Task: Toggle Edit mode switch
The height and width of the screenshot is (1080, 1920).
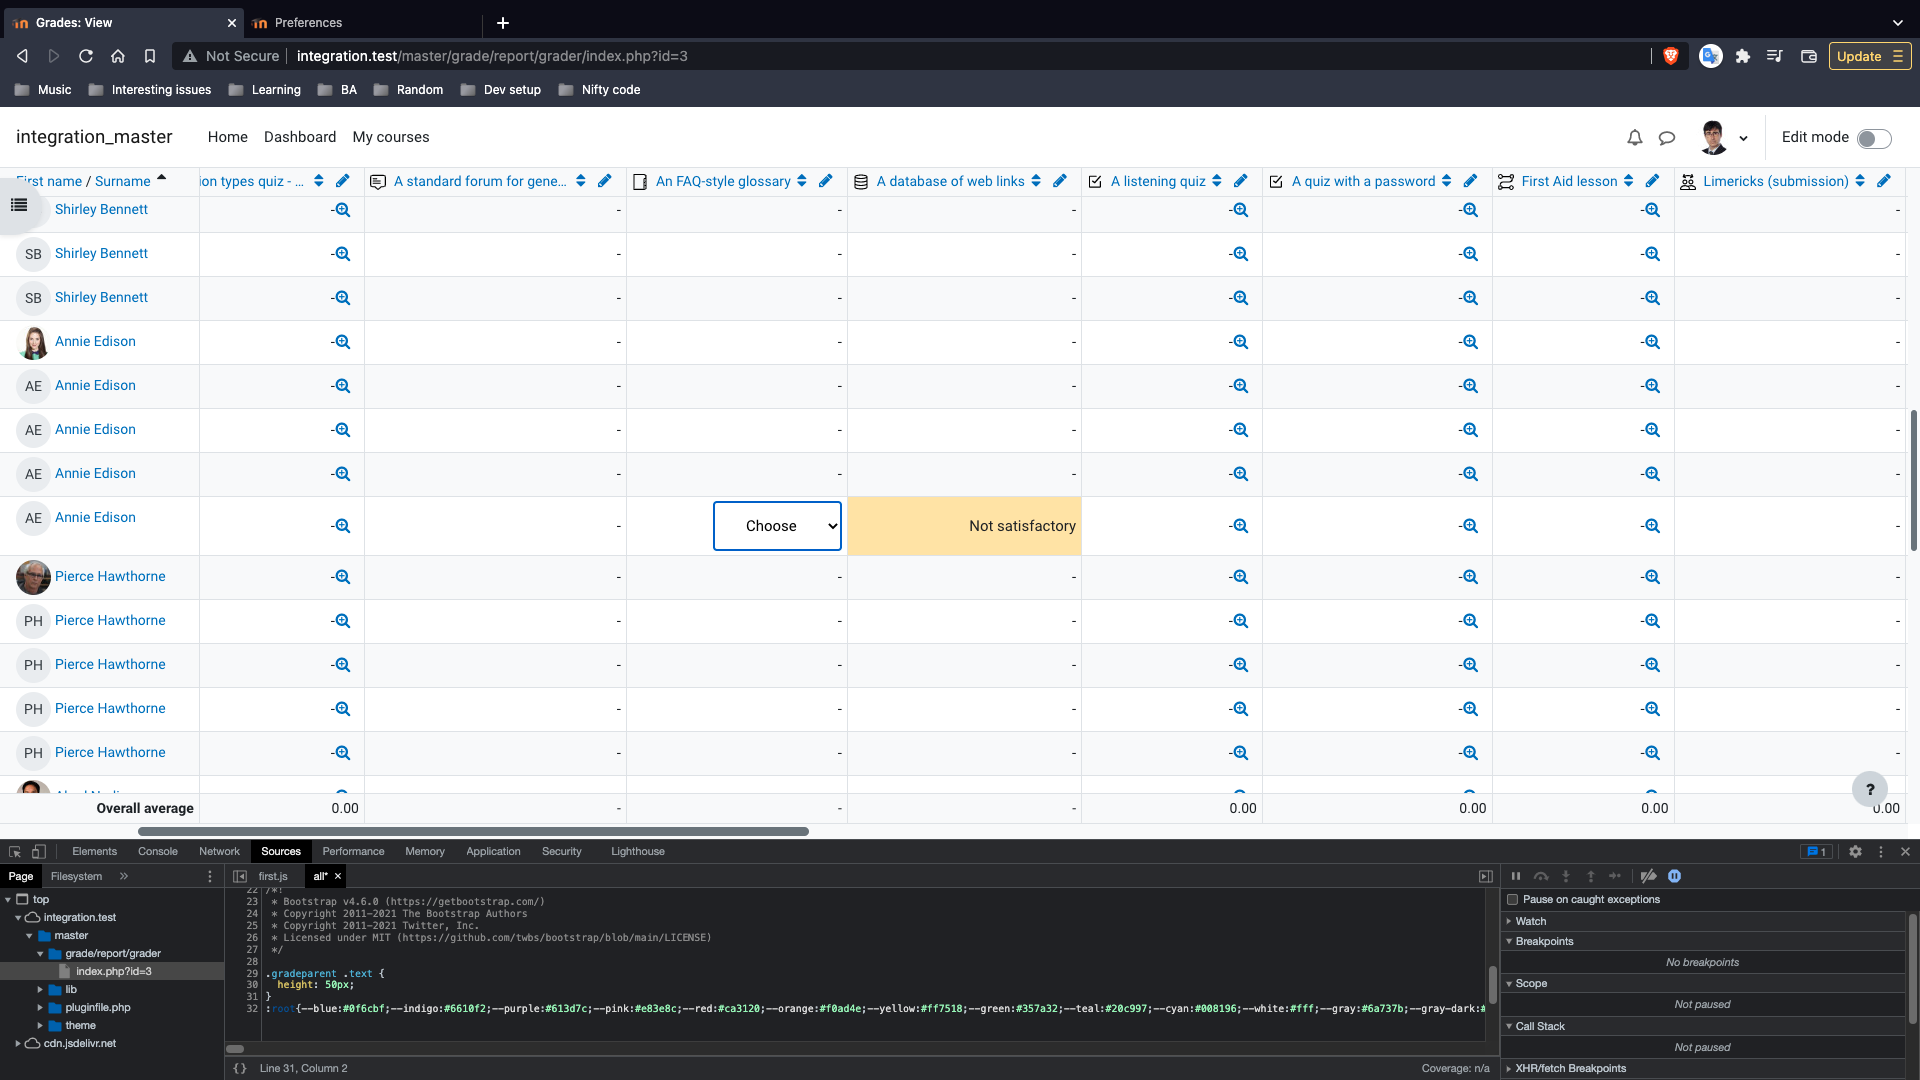Action: point(1874,138)
